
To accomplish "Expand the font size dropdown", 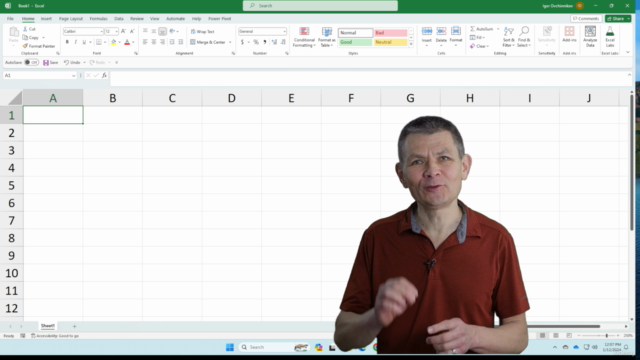I will 116,31.
